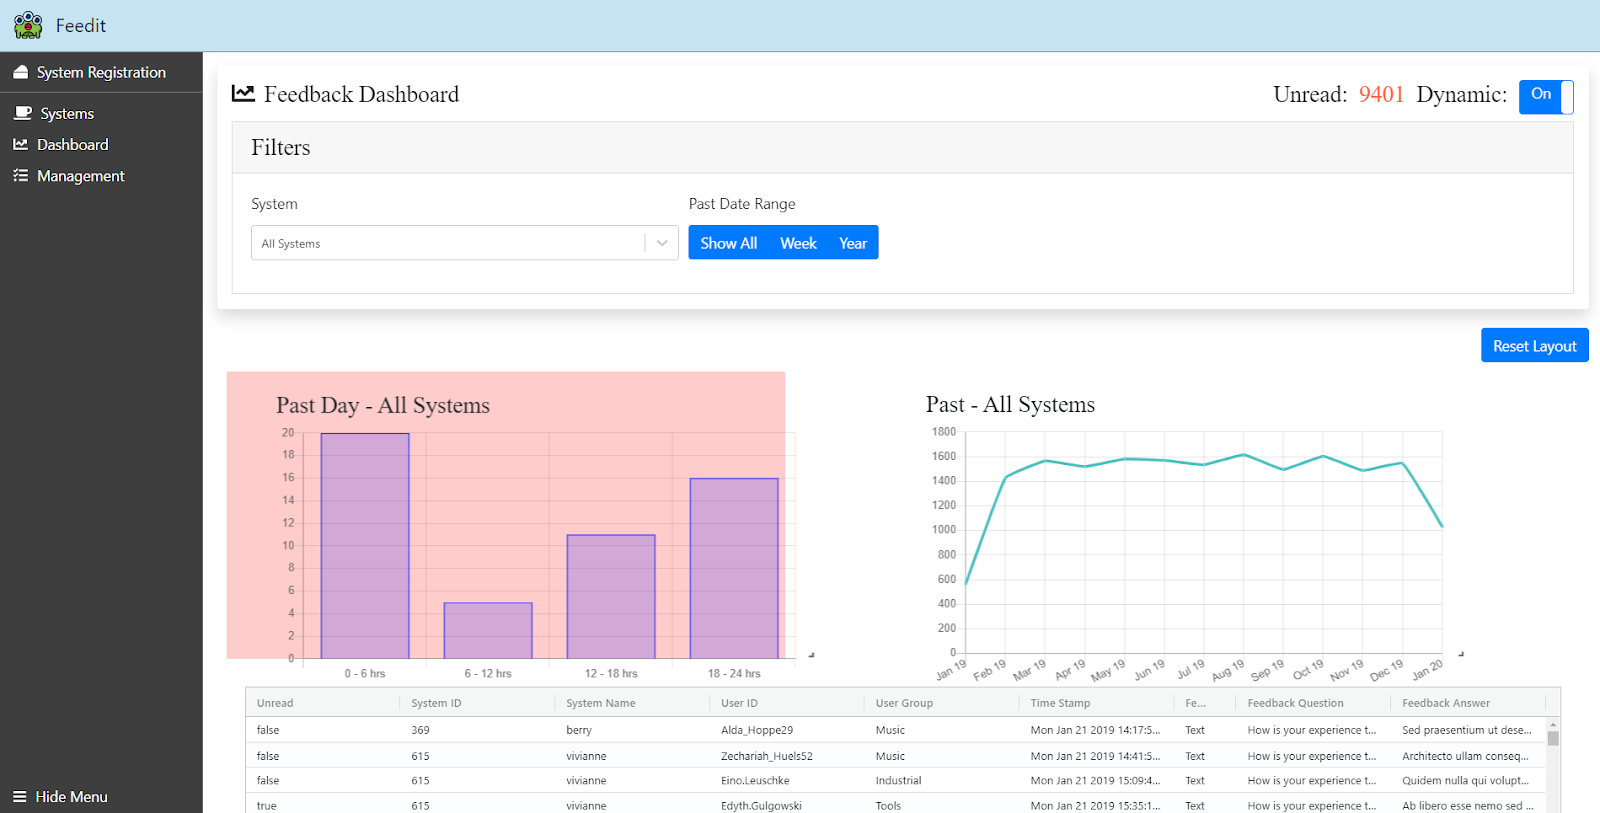Image resolution: width=1600 pixels, height=813 pixels.
Task: Click the Show All button
Action: (728, 243)
